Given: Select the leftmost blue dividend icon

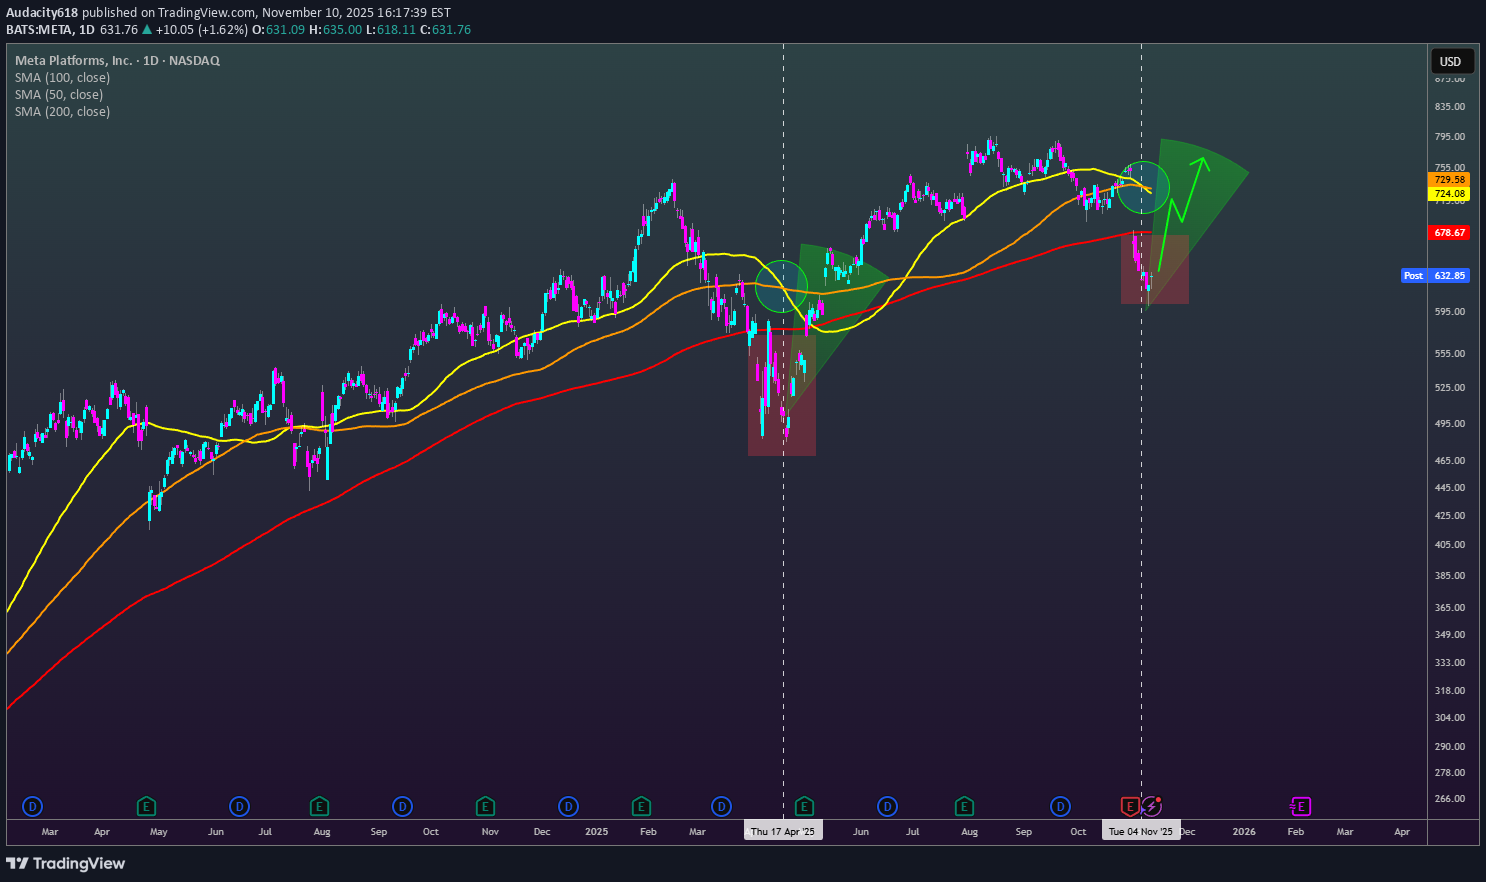Looking at the screenshot, I should 32,806.
